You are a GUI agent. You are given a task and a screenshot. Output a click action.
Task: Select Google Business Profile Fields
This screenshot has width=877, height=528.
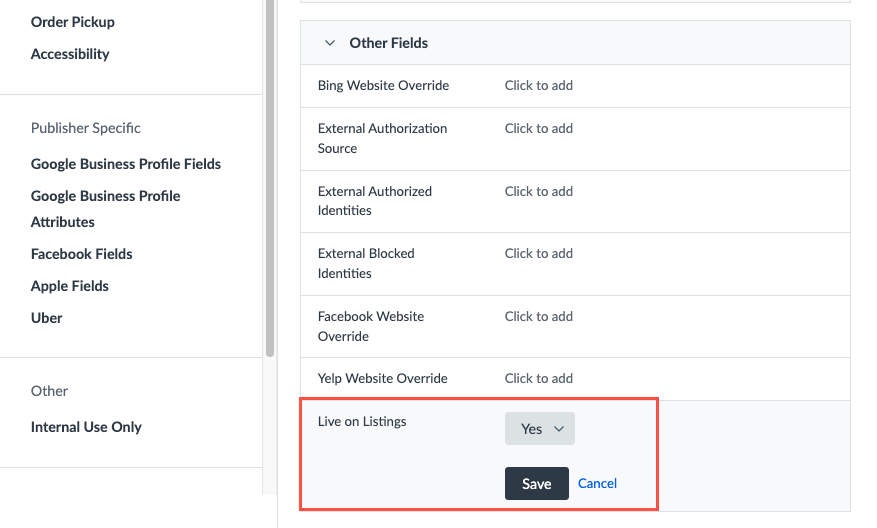pyautogui.click(x=126, y=164)
